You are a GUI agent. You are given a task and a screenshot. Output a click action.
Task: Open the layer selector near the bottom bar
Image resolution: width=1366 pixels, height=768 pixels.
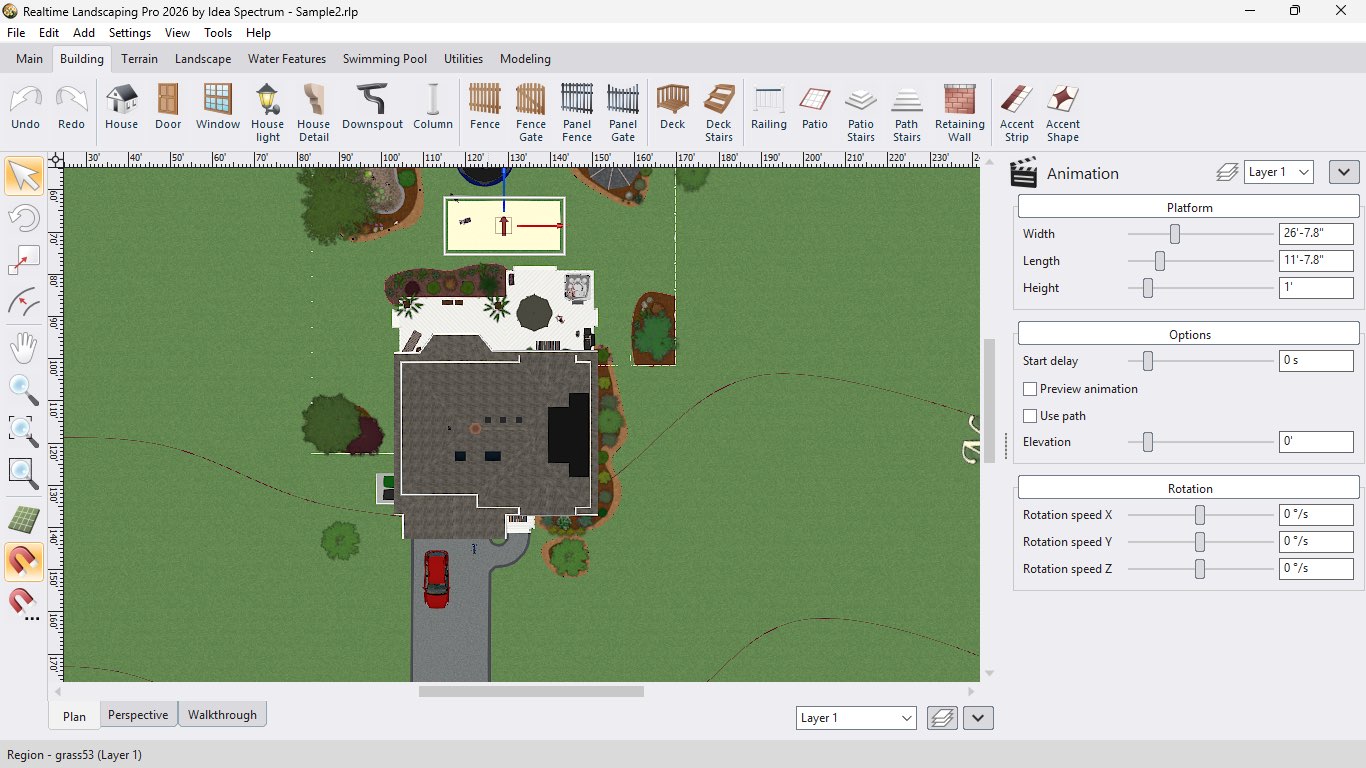click(855, 718)
